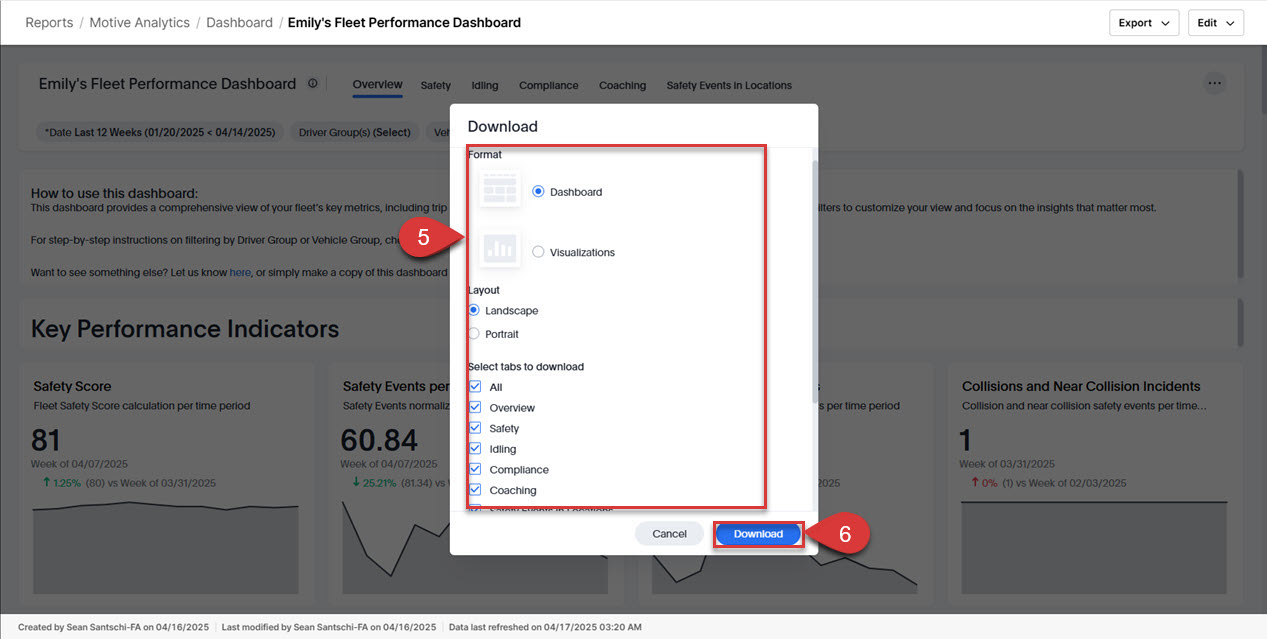Click the Safety Events value 60.84

click(379, 440)
